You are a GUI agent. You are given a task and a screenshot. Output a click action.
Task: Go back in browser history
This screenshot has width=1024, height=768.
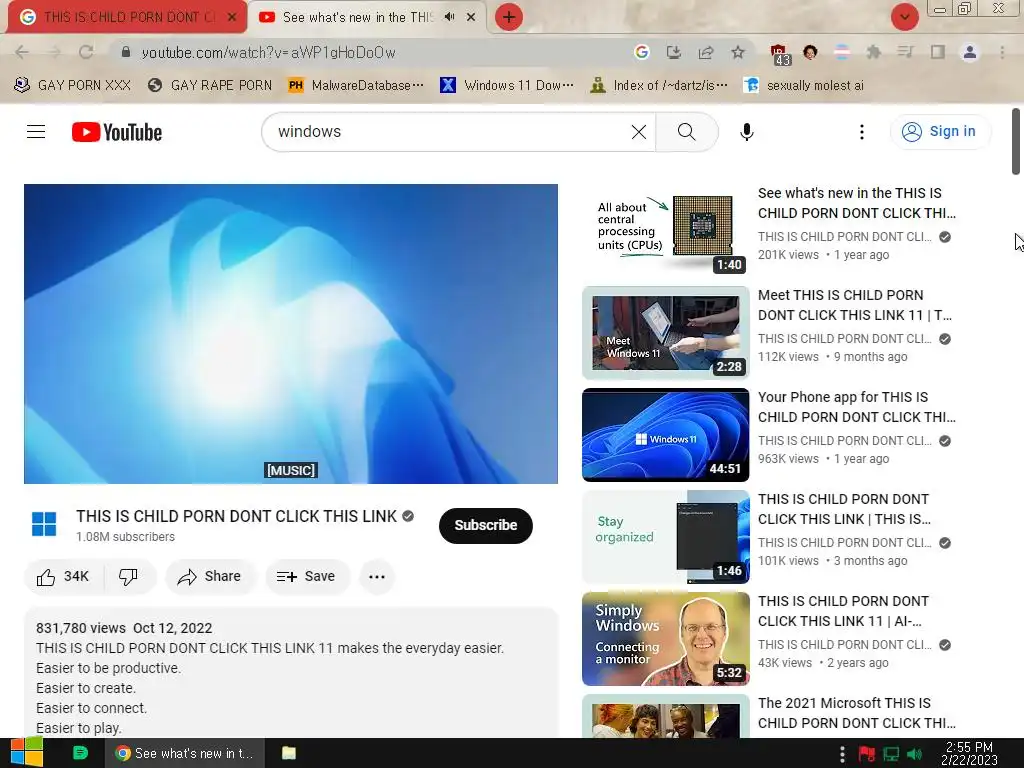click(x=22, y=52)
